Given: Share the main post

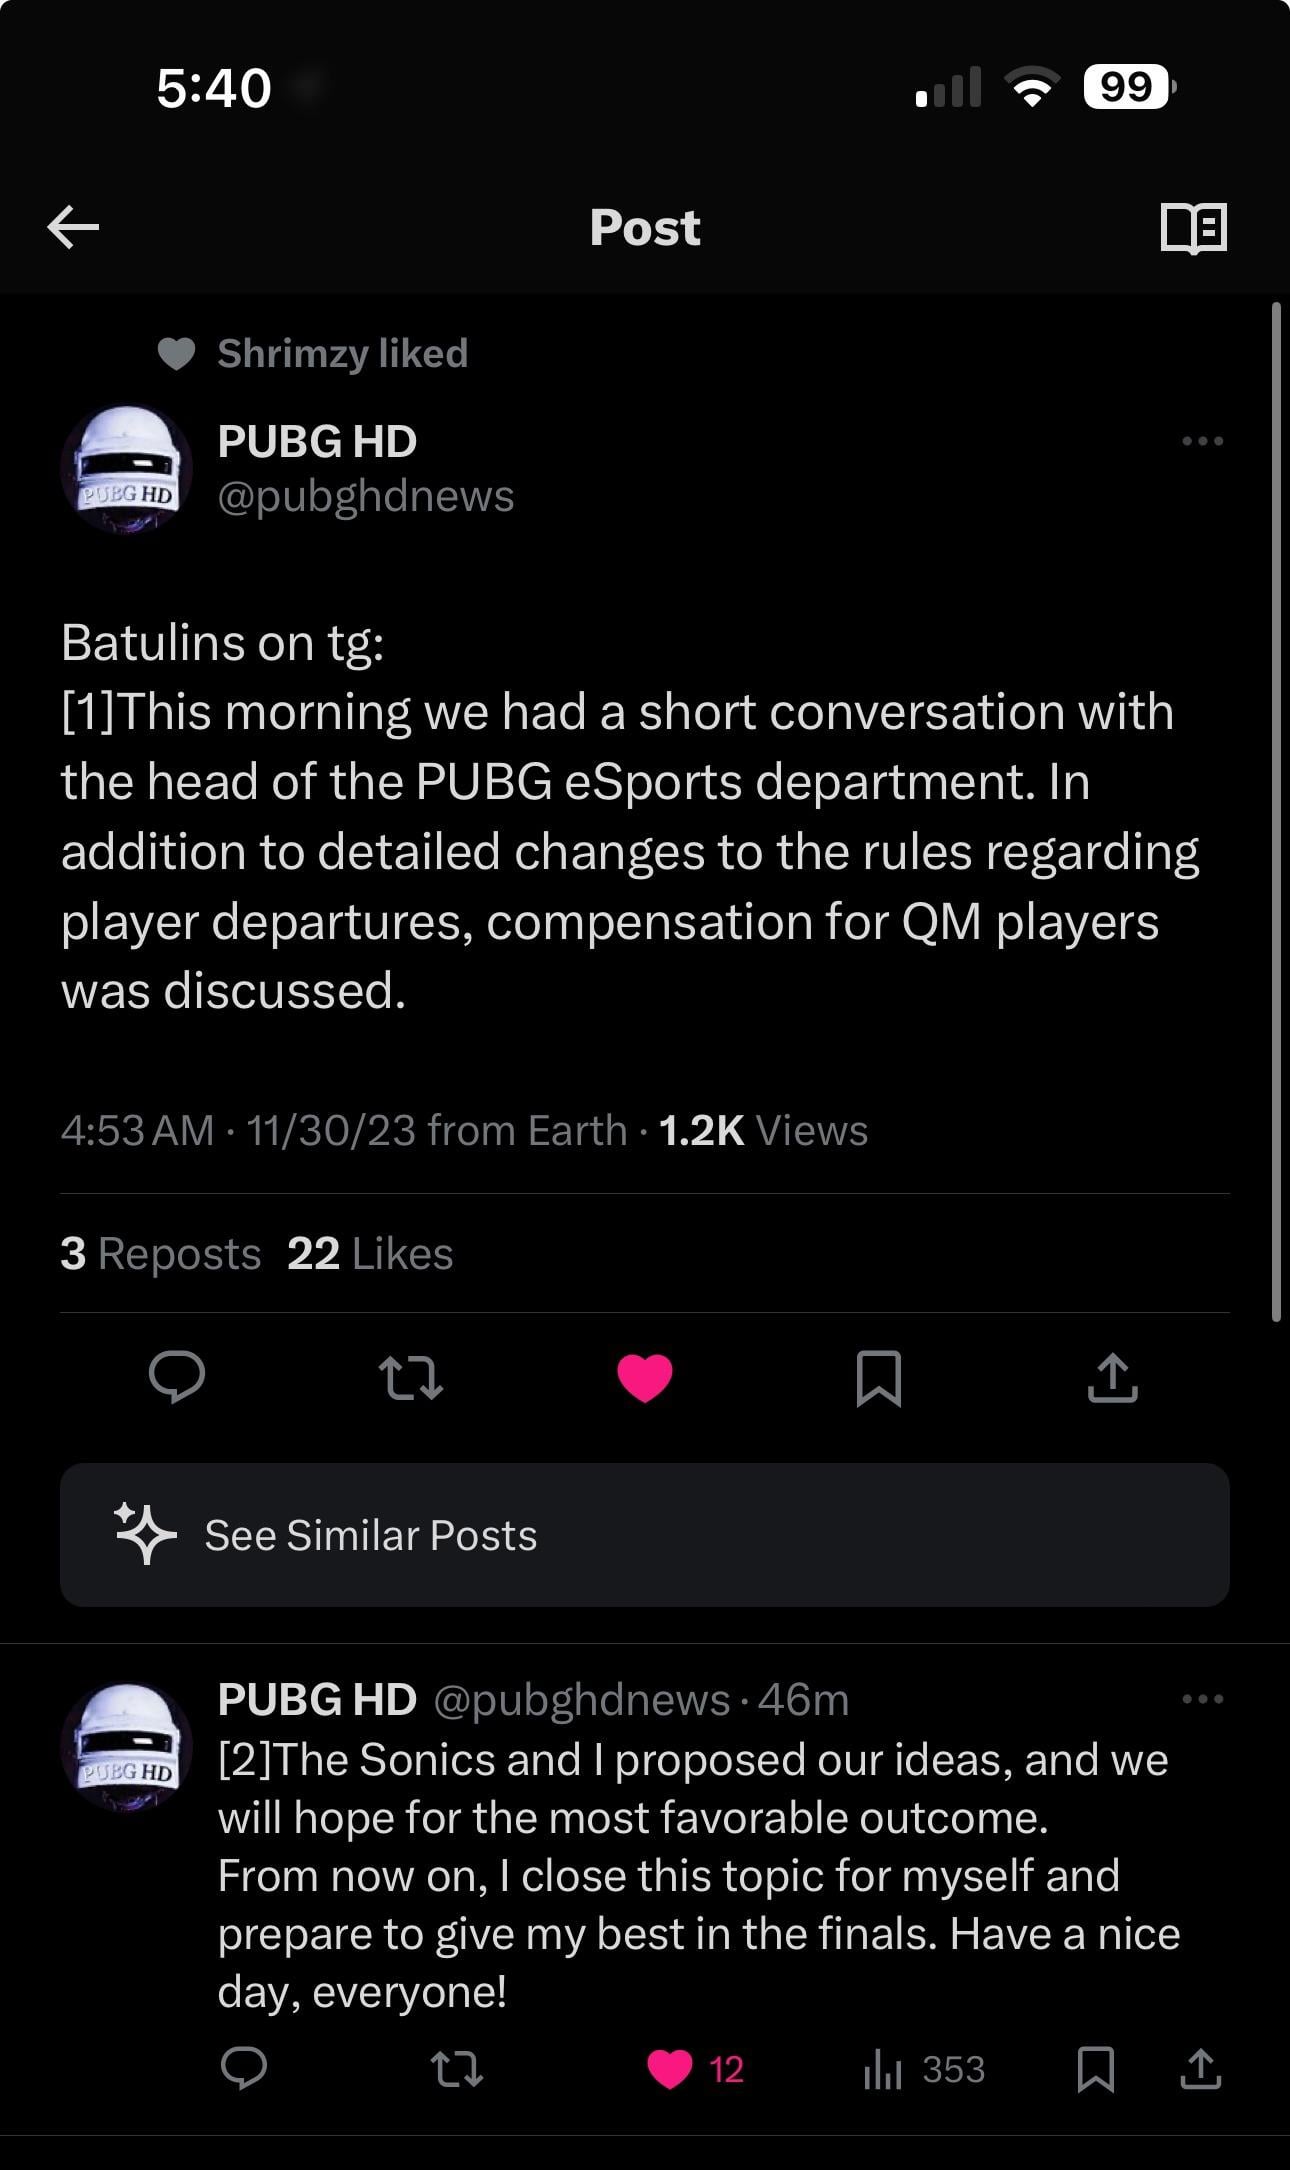Looking at the screenshot, I should click(1112, 1377).
